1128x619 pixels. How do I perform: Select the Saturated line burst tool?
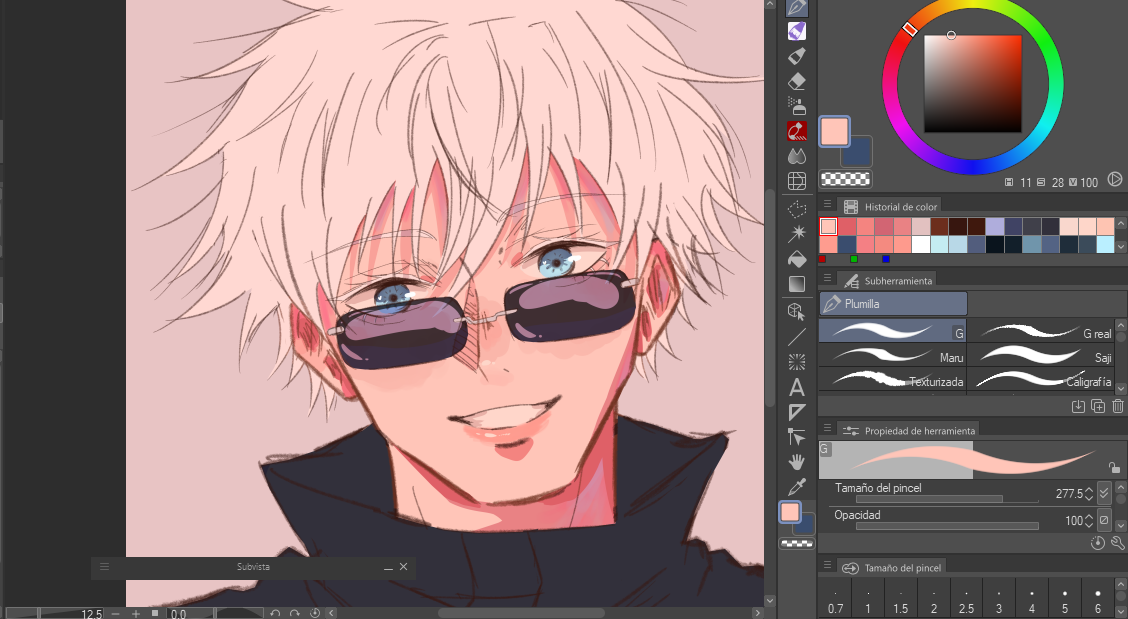(x=796, y=361)
